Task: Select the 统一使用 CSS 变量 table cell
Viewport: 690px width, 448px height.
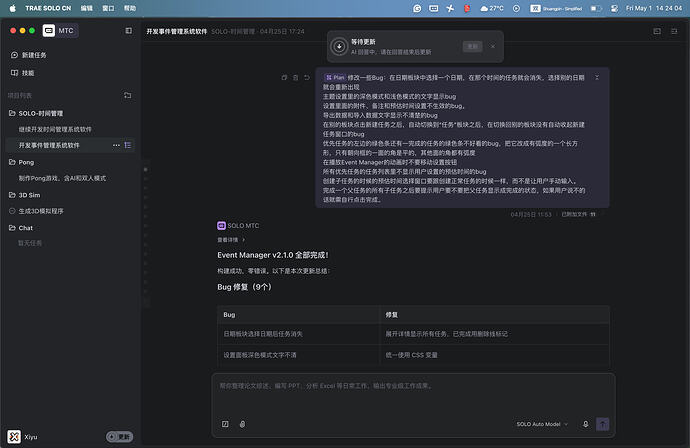Action: [495, 355]
